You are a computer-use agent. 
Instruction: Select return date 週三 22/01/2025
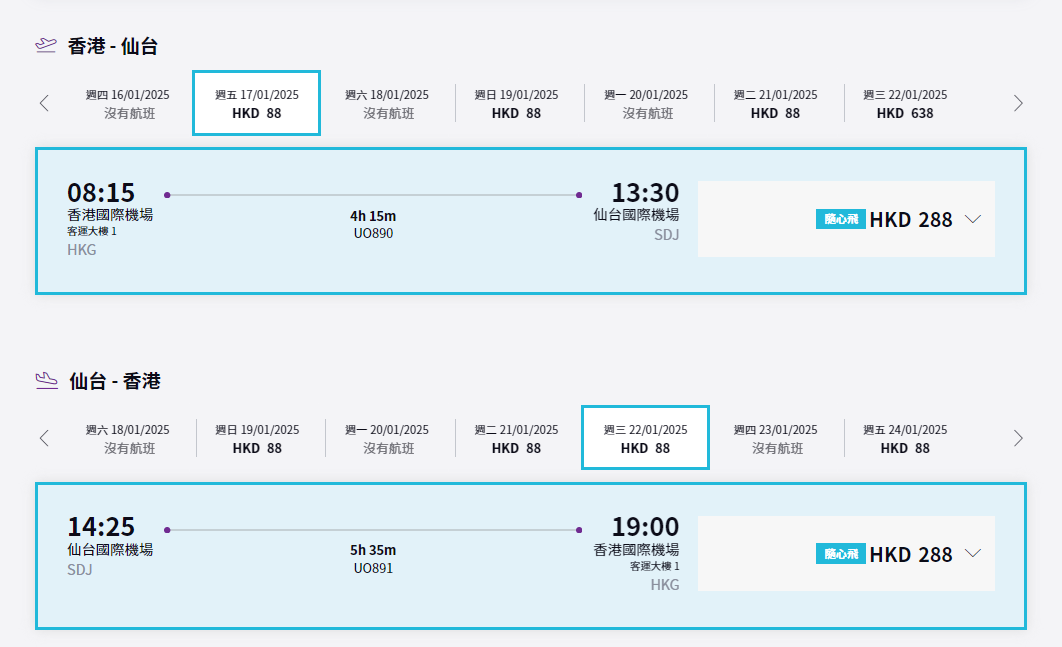pos(645,438)
